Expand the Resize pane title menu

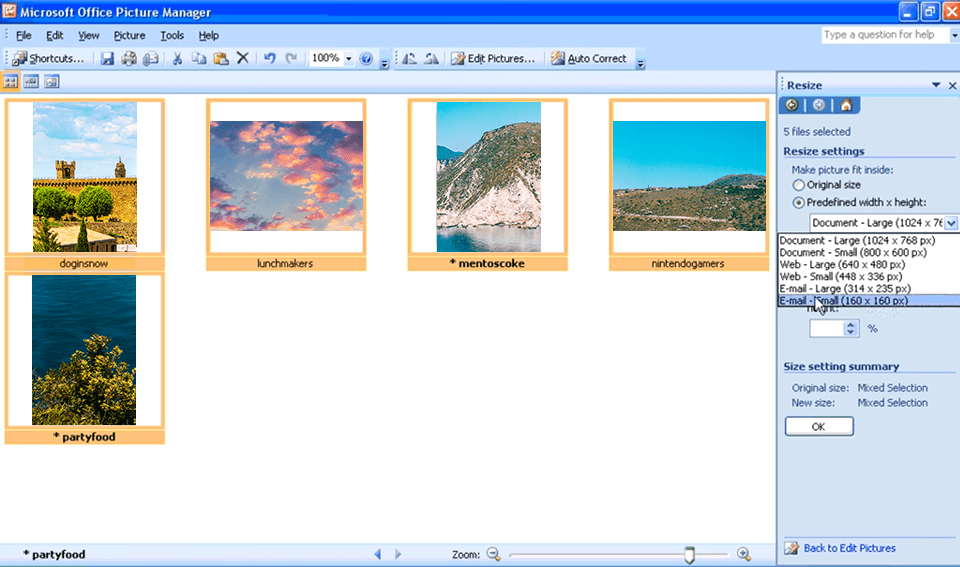936,85
